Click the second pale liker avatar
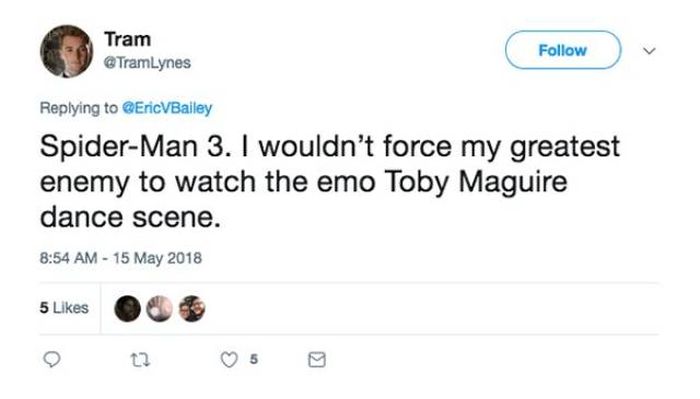The image size is (700, 399). coord(159,309)
